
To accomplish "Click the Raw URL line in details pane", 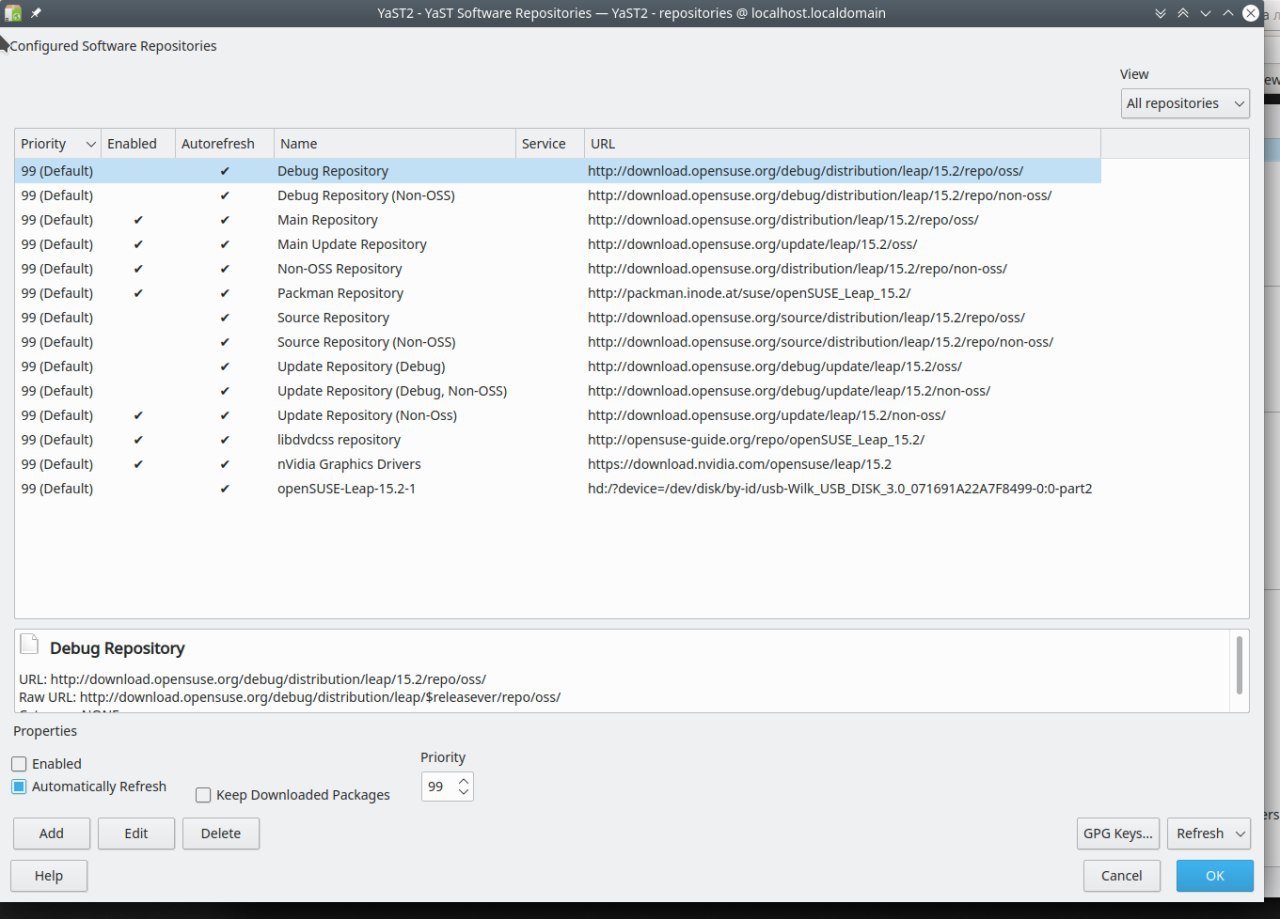I will click(x=290, y=697).
